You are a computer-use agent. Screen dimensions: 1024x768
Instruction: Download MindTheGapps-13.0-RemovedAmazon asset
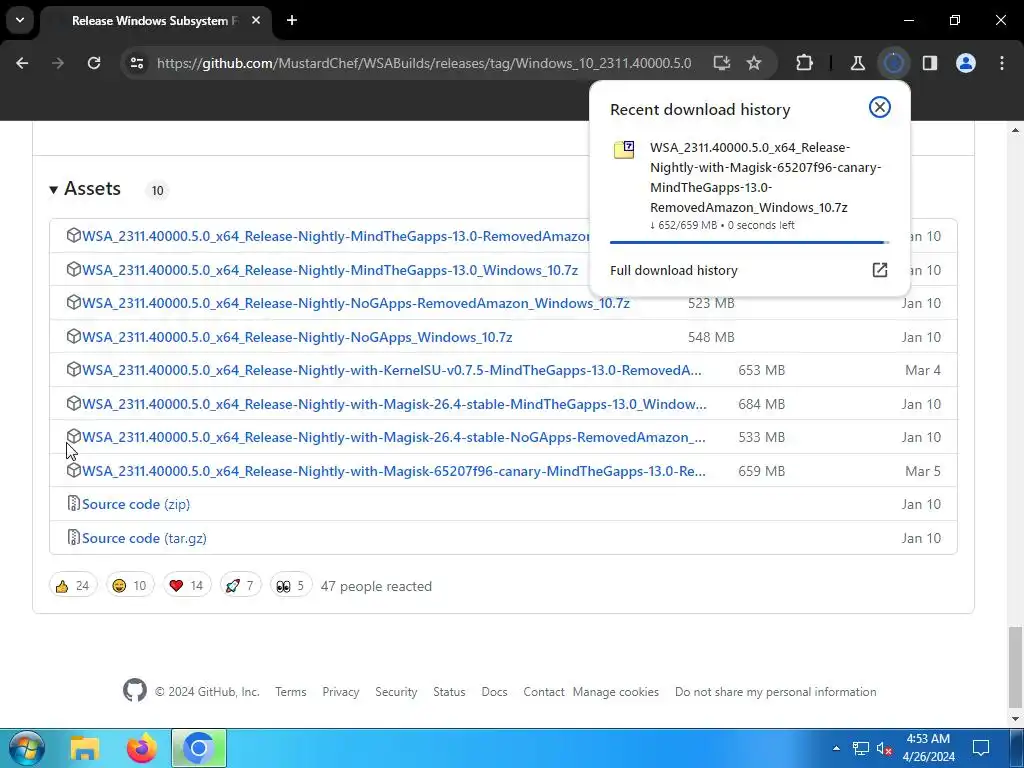point(335,236)
